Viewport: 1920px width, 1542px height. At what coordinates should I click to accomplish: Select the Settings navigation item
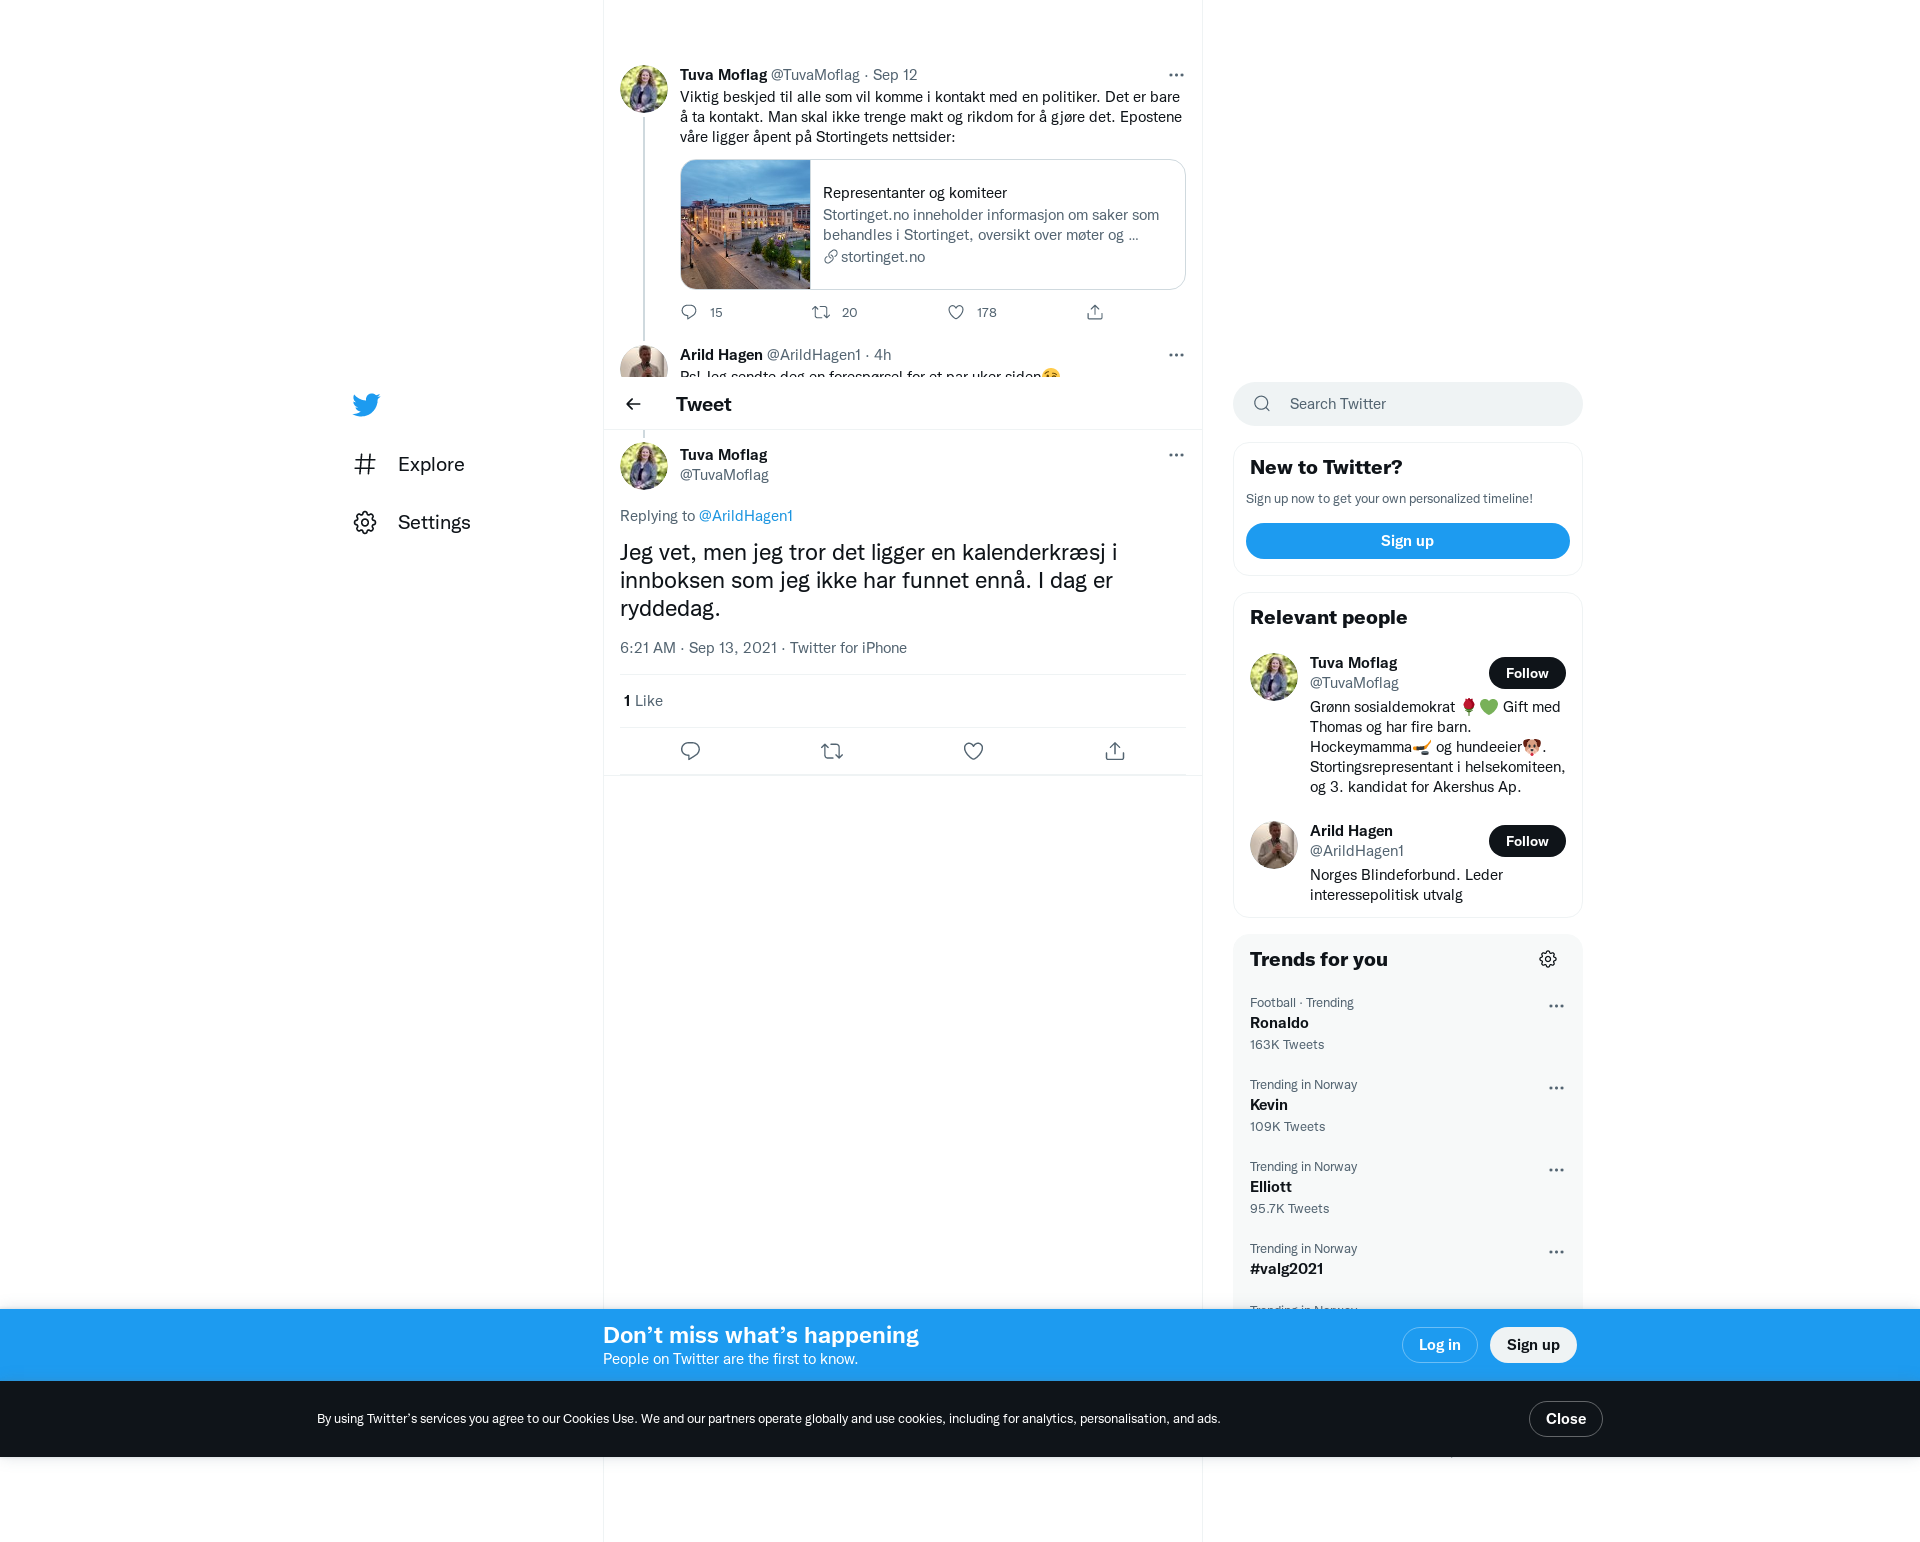coord(412,522)
